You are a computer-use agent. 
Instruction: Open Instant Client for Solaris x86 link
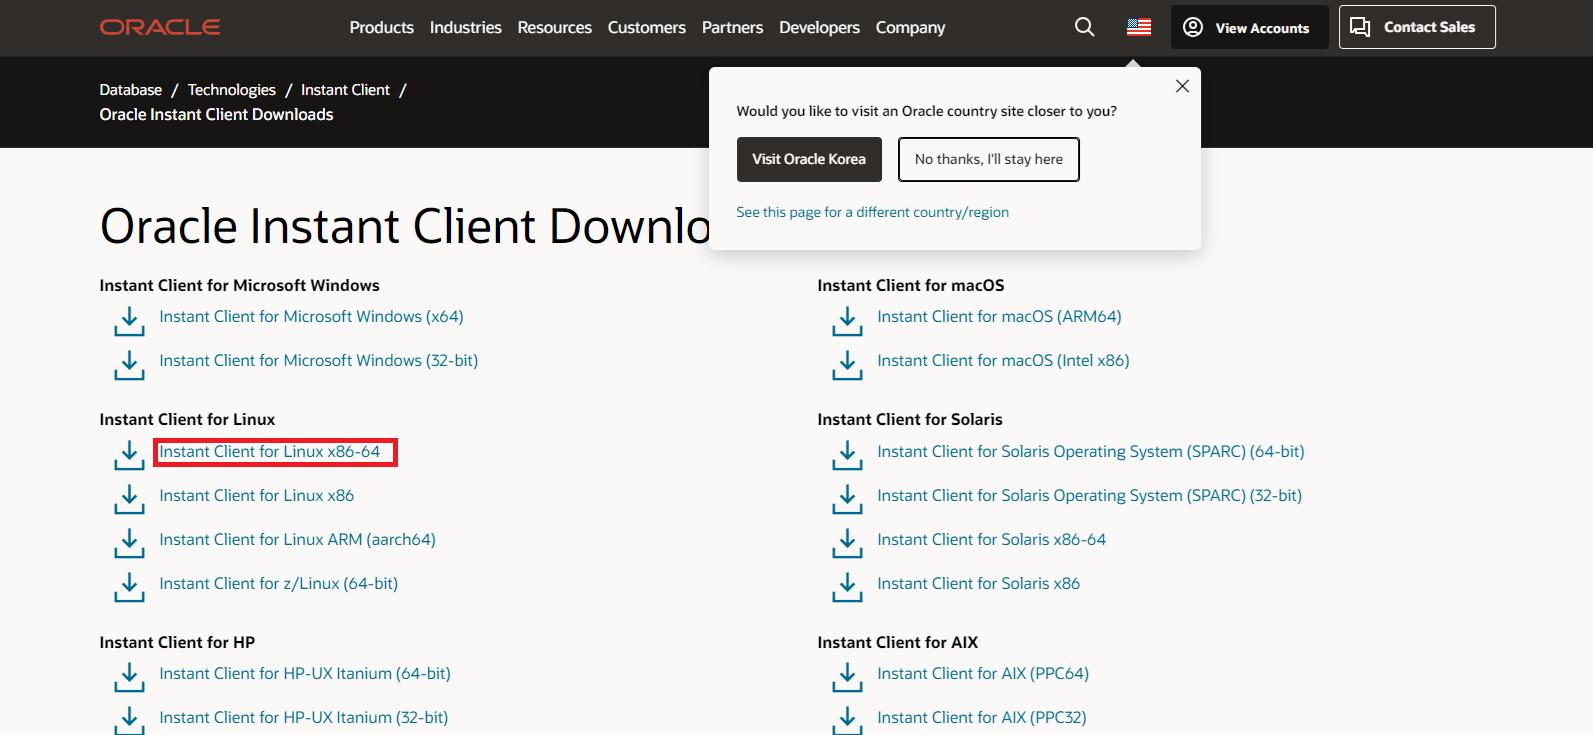pyautogui.click(x=978, y=583)
